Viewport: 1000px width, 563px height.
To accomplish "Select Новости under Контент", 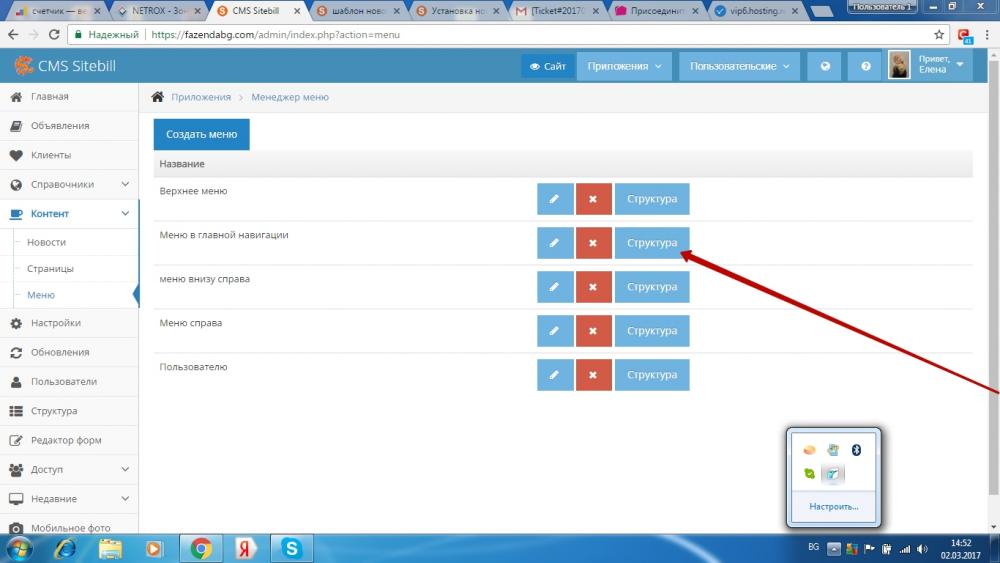I will (47, 243).
